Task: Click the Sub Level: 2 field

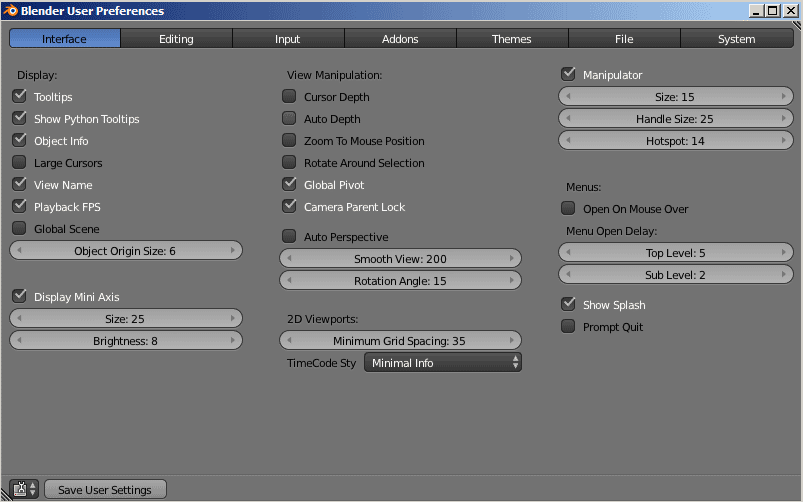Action: pyautogui.click(x=676, y=275)
